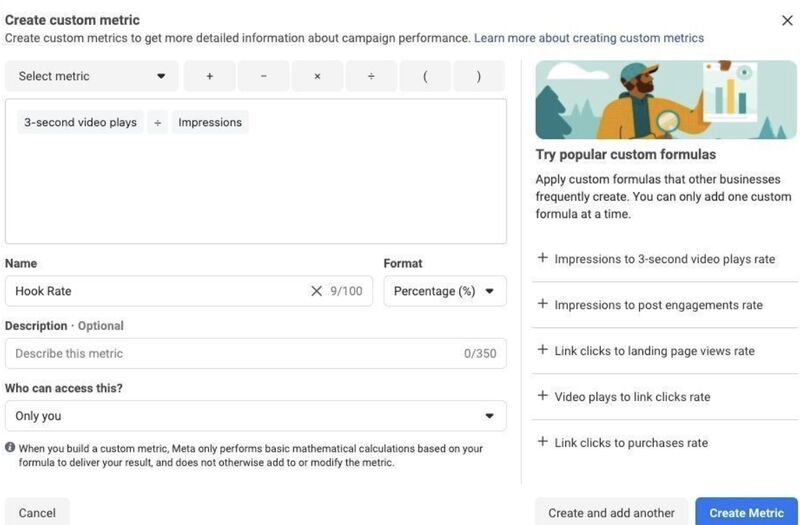Open the Select metric dropdown
Image resolution: width=800 pixels, height=525 pixels.
(x=92, y=76)
